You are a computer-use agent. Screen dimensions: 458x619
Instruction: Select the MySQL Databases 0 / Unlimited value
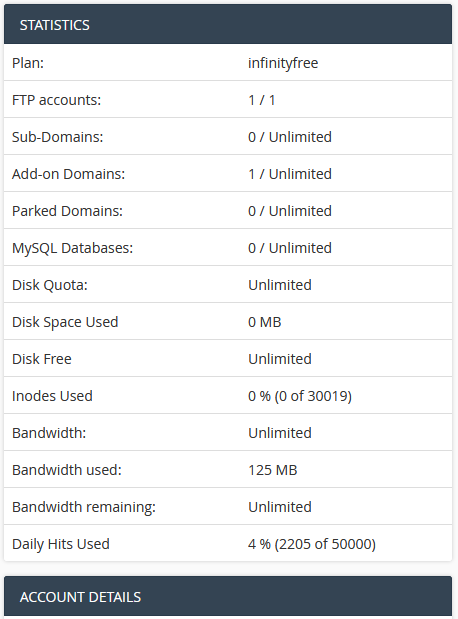coord(290,248)
